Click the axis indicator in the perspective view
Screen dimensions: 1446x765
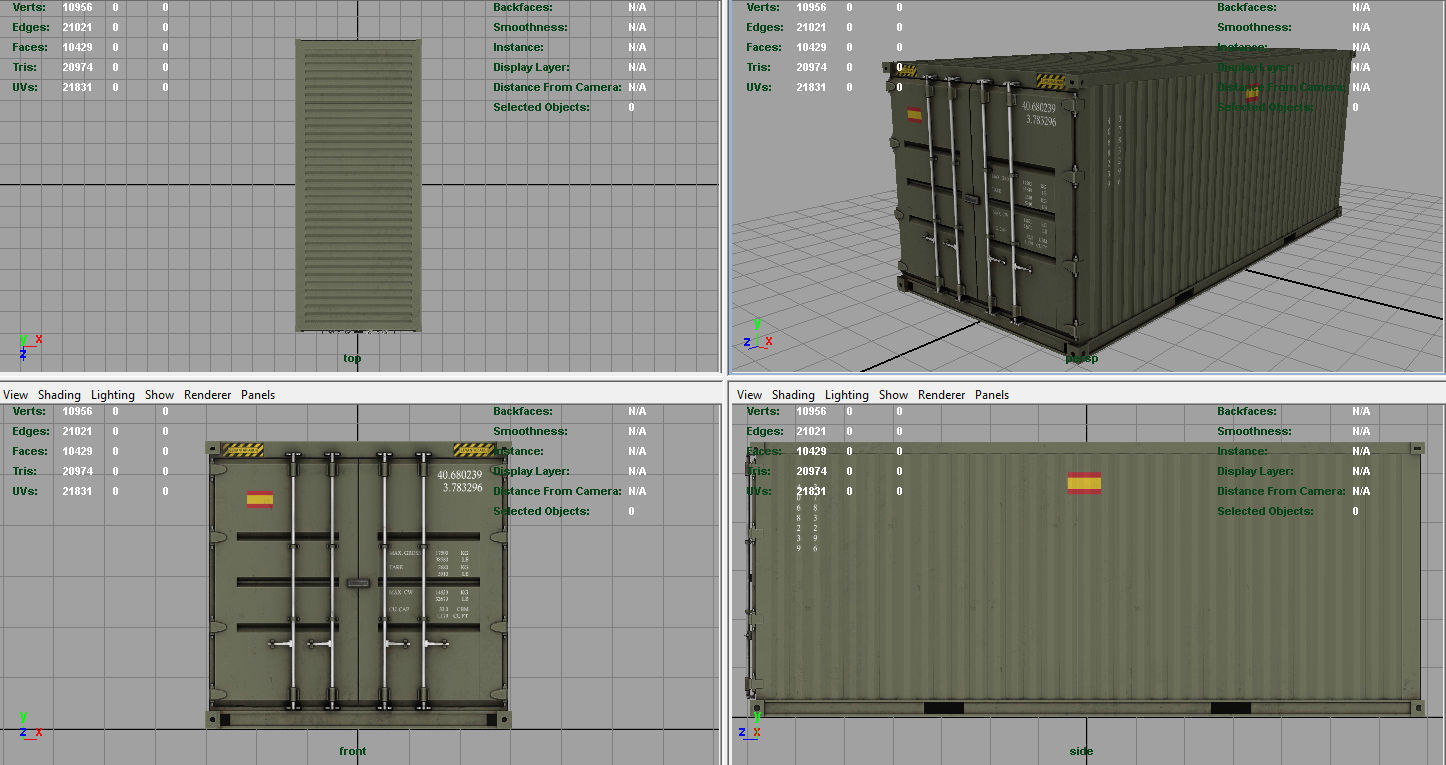tap(758, 334)
